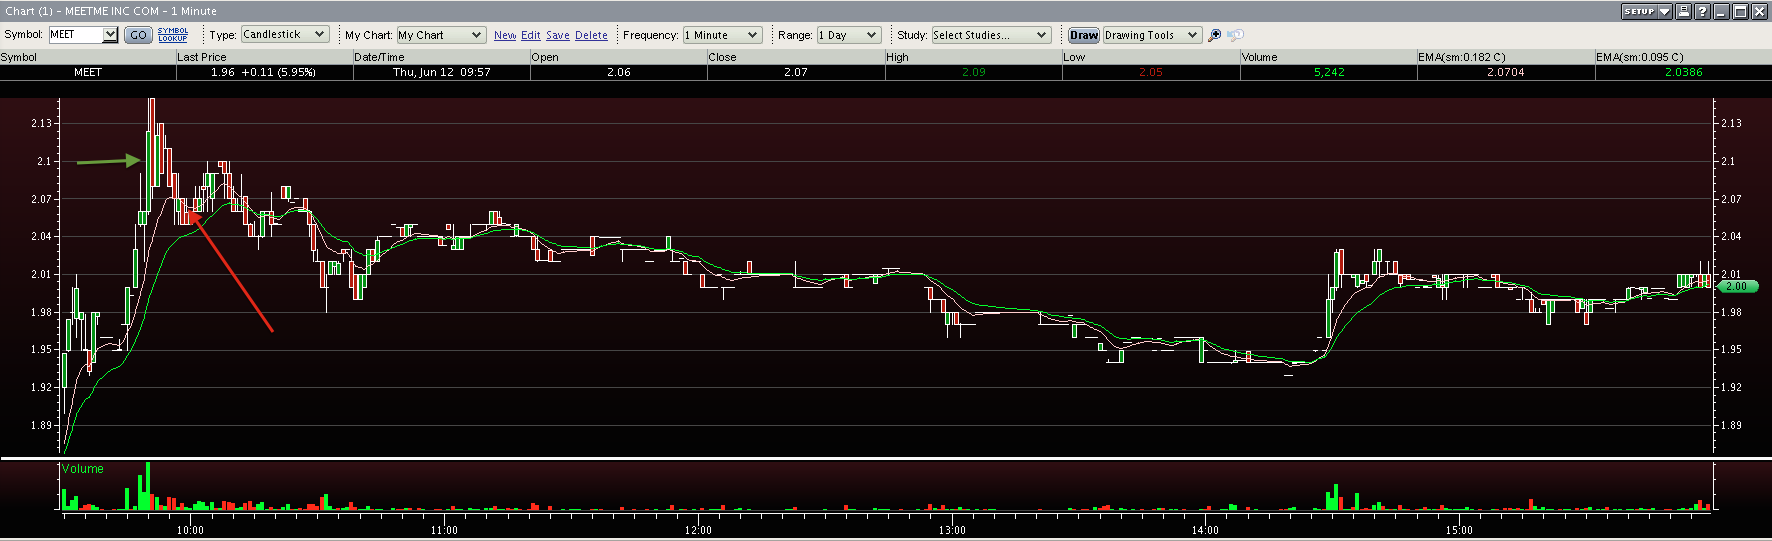Open the My Chart dropdown list

click(x=441, y=35)
